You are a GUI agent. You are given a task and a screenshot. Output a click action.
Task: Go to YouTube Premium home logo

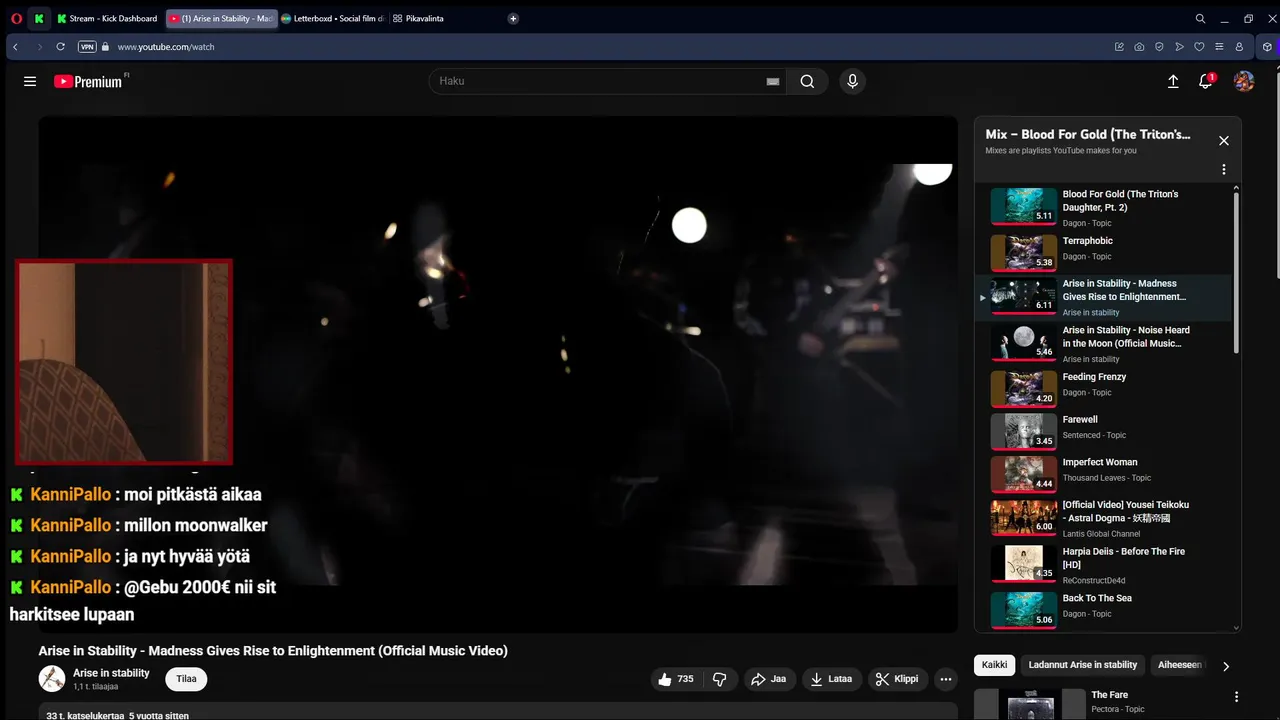coord(90,81)
